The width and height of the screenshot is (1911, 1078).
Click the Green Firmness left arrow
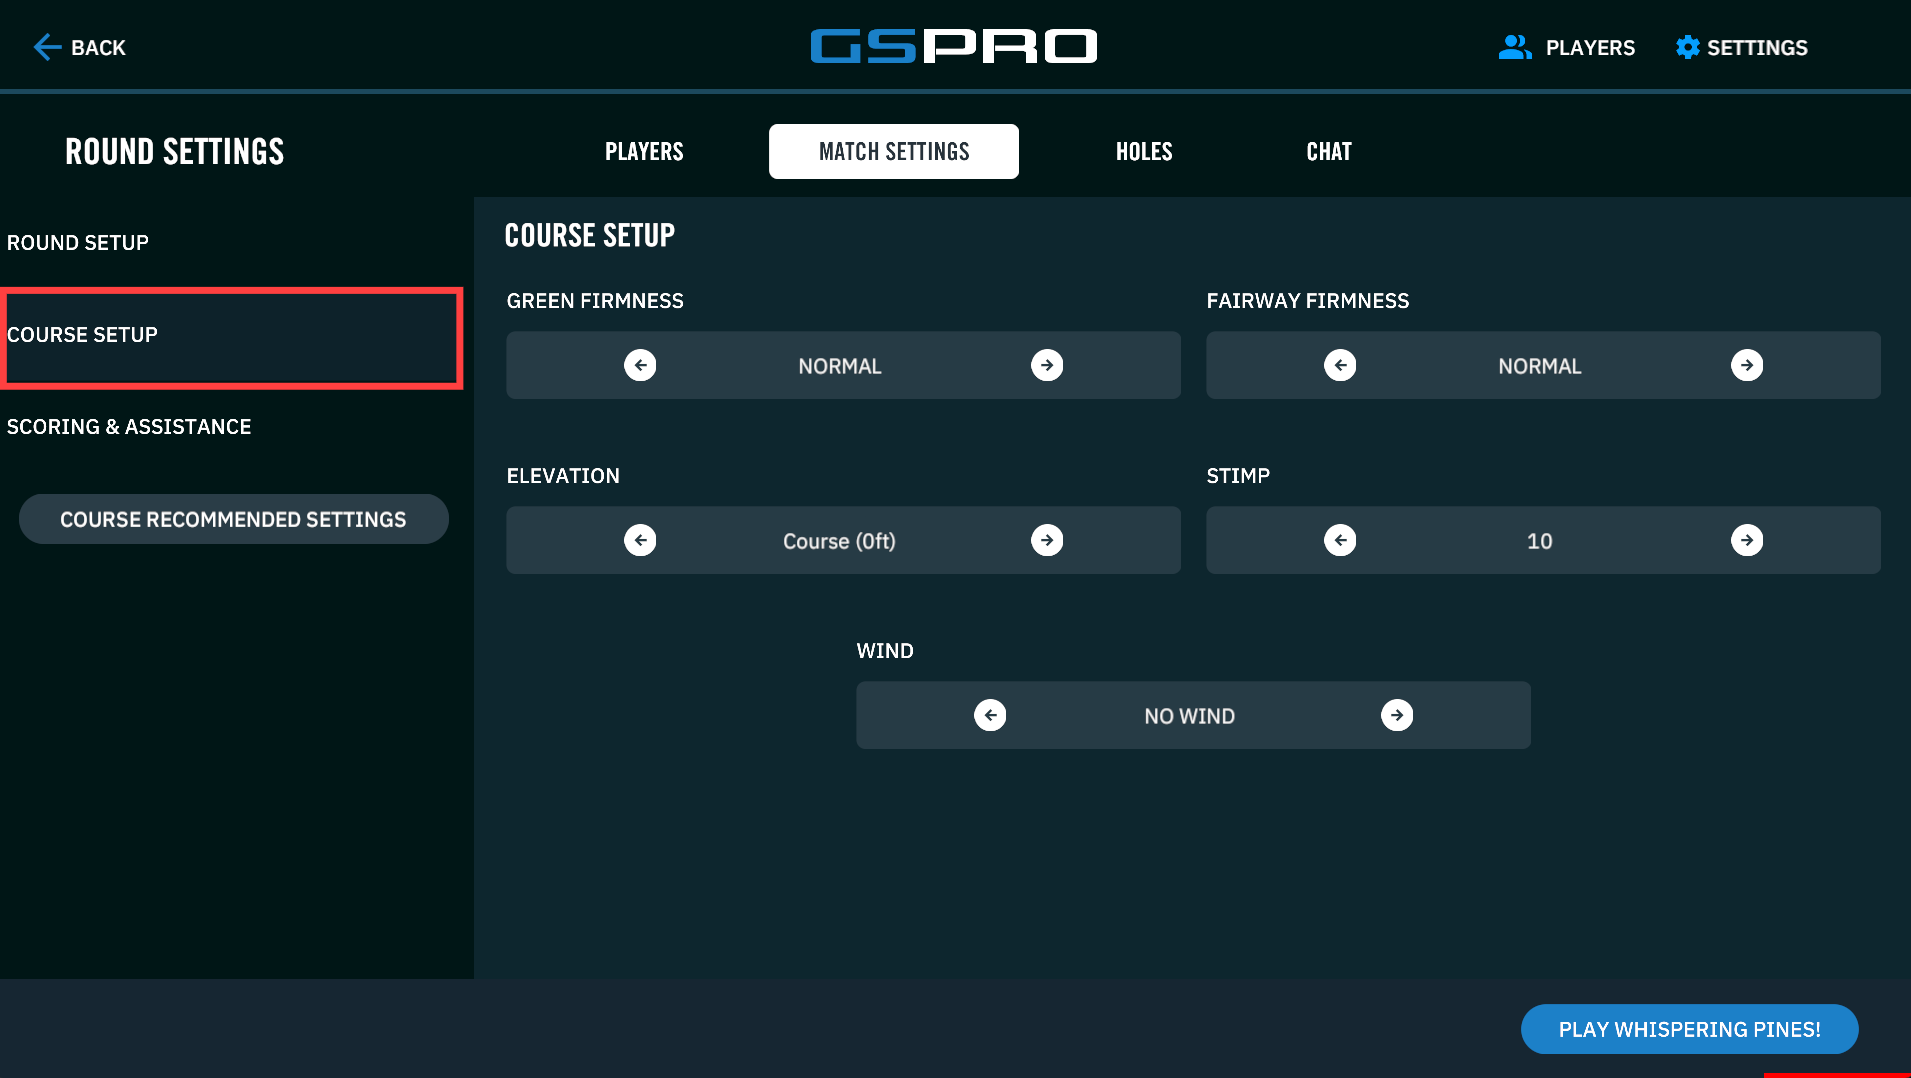coord(640,365)
